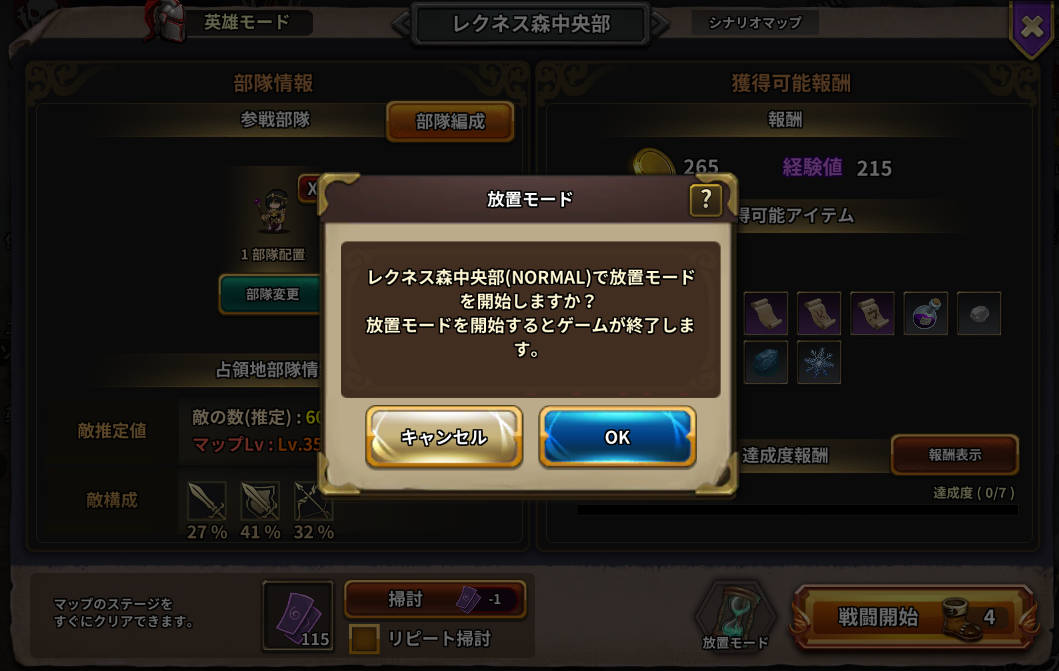Viewport: 1059px width, 671px height.
Task: Select the blue ore reward item
Action: (x=766, y=363)
